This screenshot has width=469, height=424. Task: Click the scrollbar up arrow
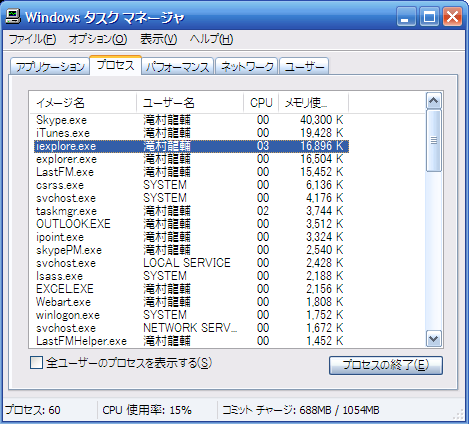pos(434,101)
